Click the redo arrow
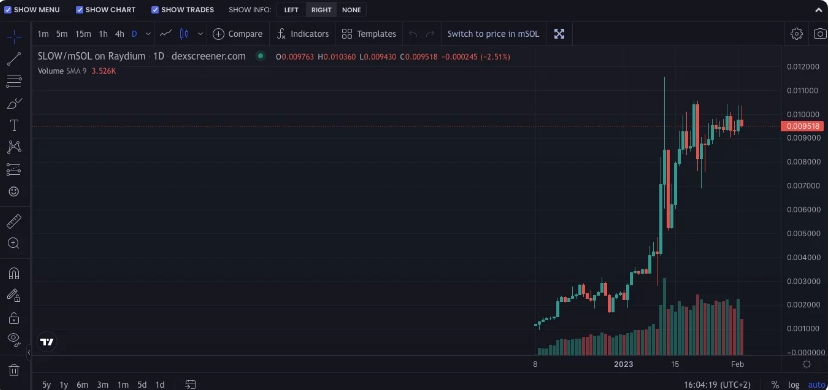Image resolution: width=829 pixels, height=390 pixels. (430, 34)
